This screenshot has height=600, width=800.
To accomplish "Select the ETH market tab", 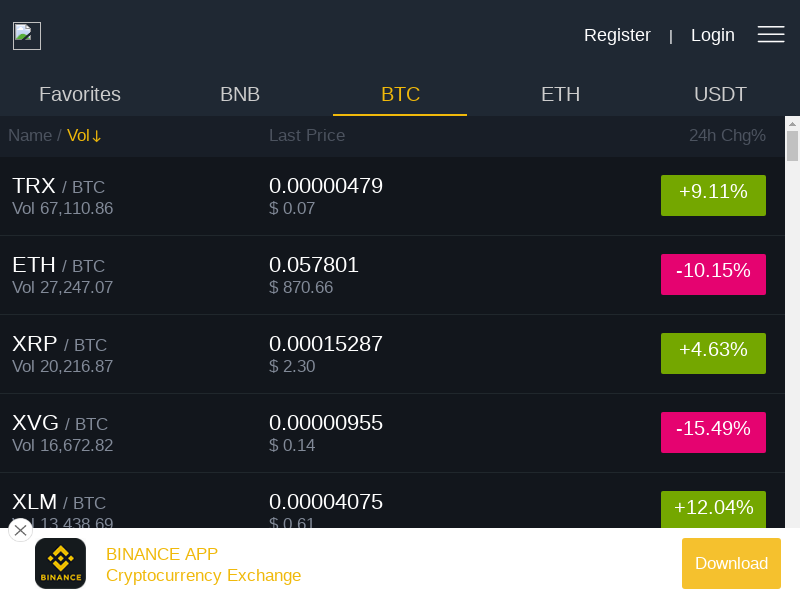I will pyautogui.click(x=560, y=94).
